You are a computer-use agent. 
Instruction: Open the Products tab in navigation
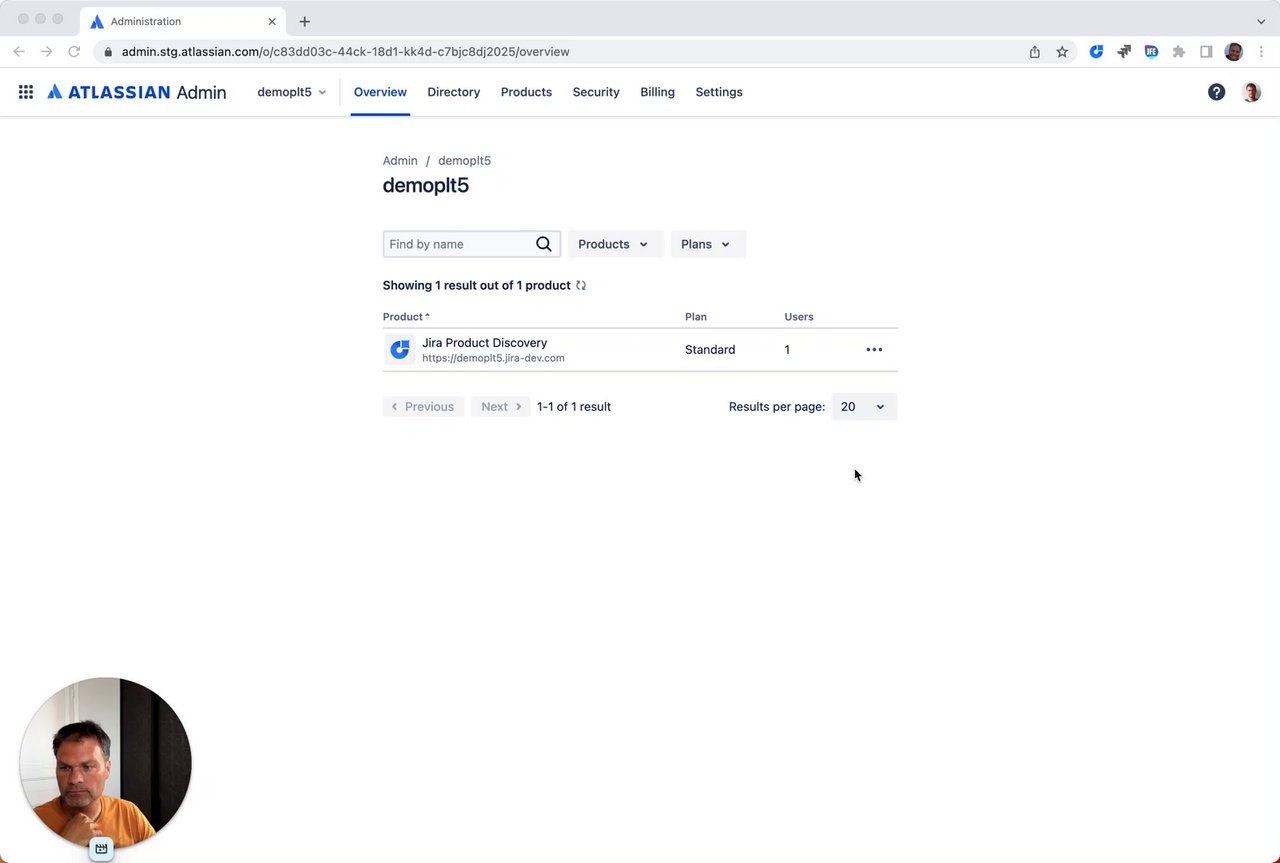pyautogui.click(x=526, y=92)
